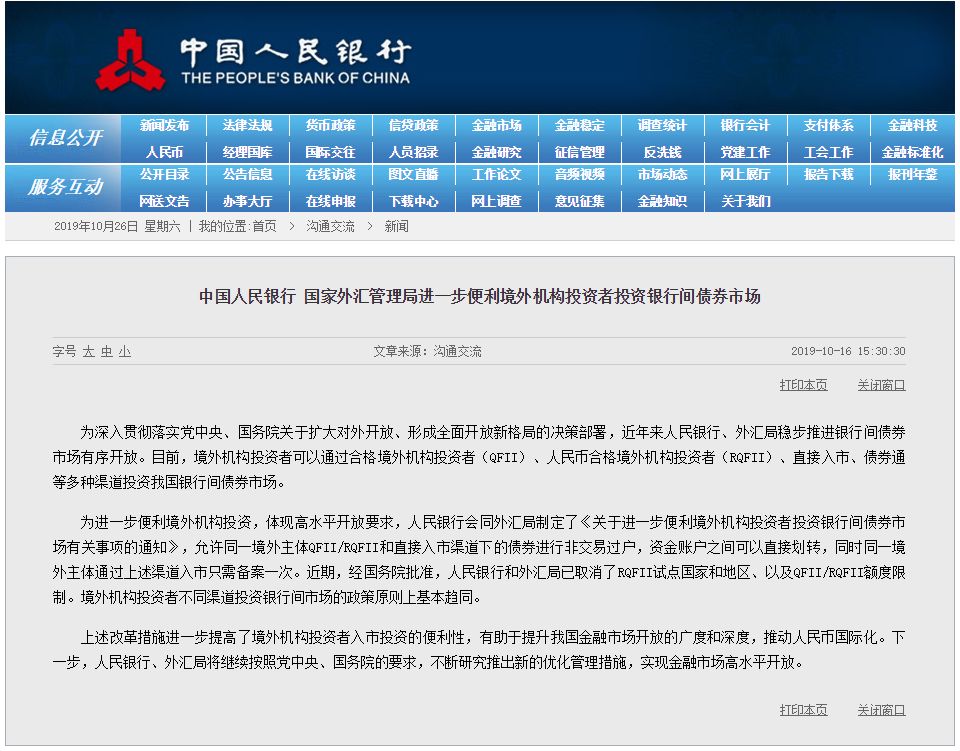This screenshot has width=960, height=751.
Task: Open 在线申报 navigation link
Action: [331, 201]
